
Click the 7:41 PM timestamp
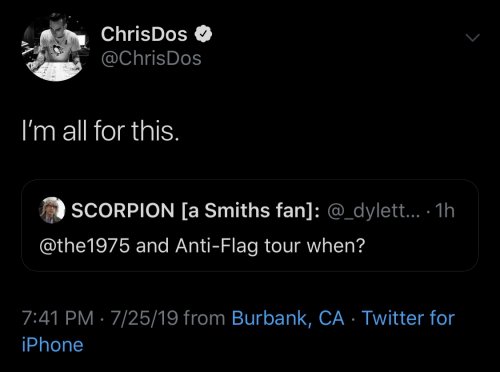coord(58,318)
